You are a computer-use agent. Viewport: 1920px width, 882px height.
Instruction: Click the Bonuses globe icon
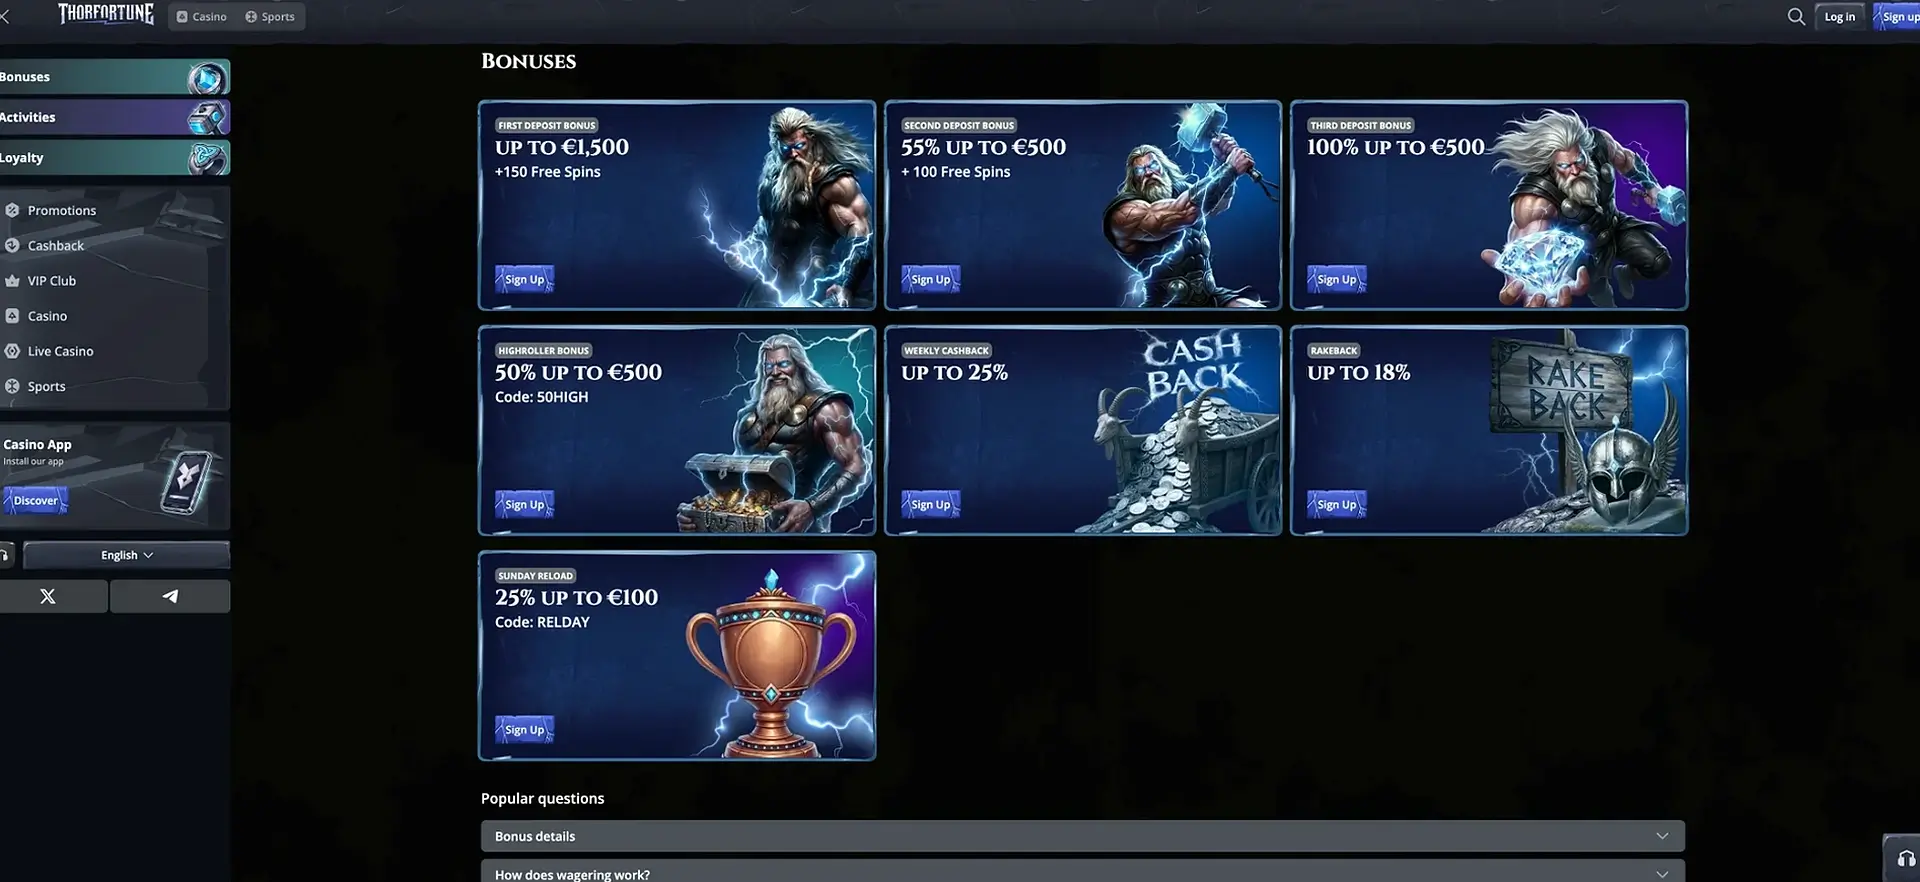[207, 78]
